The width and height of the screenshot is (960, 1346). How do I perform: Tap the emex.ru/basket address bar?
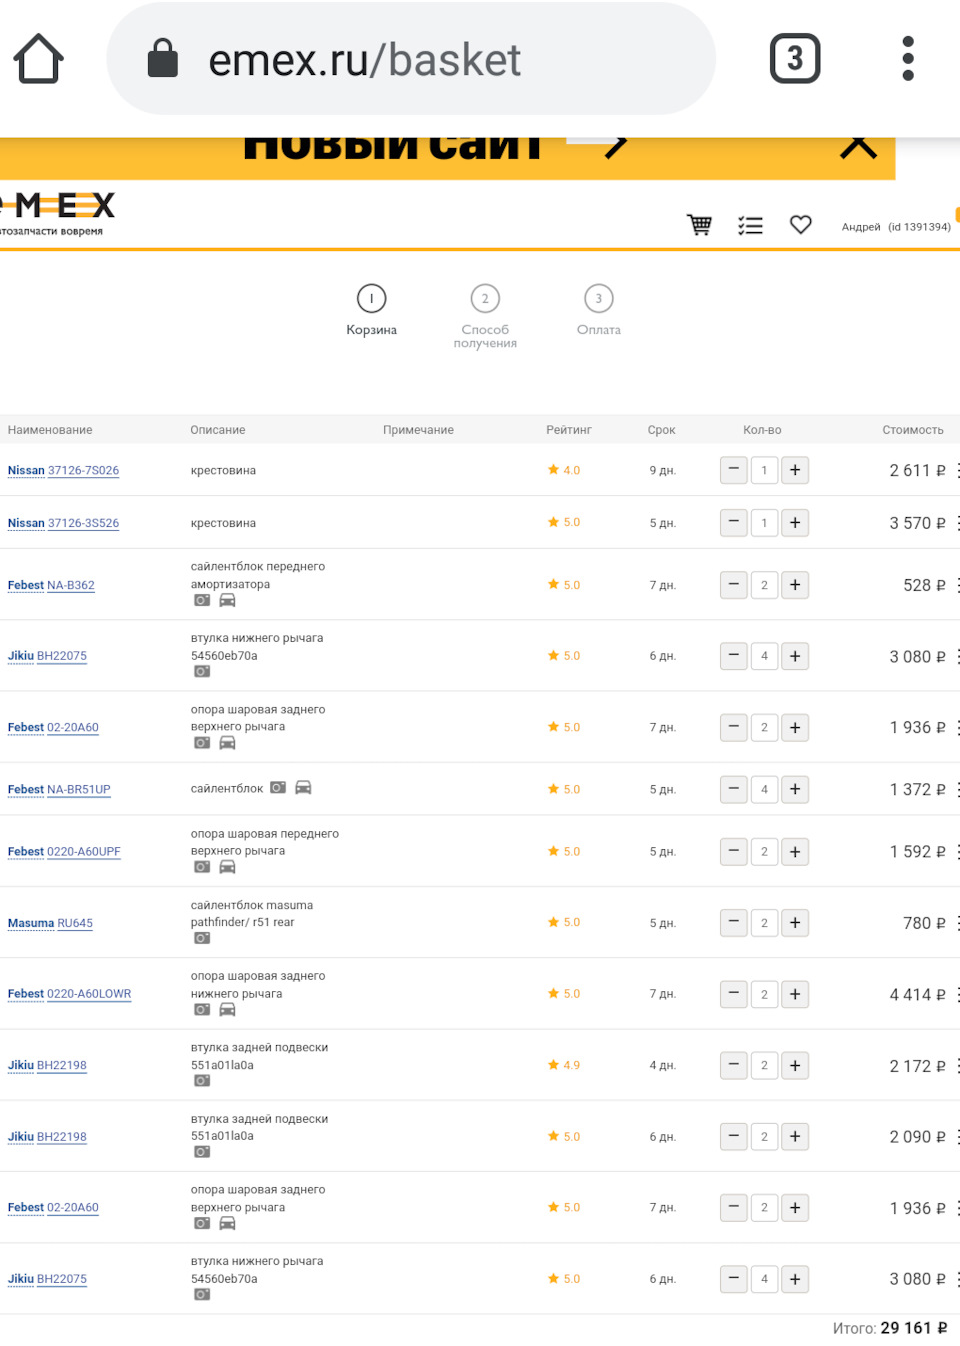pyautogui.click(x=411, y=59)
